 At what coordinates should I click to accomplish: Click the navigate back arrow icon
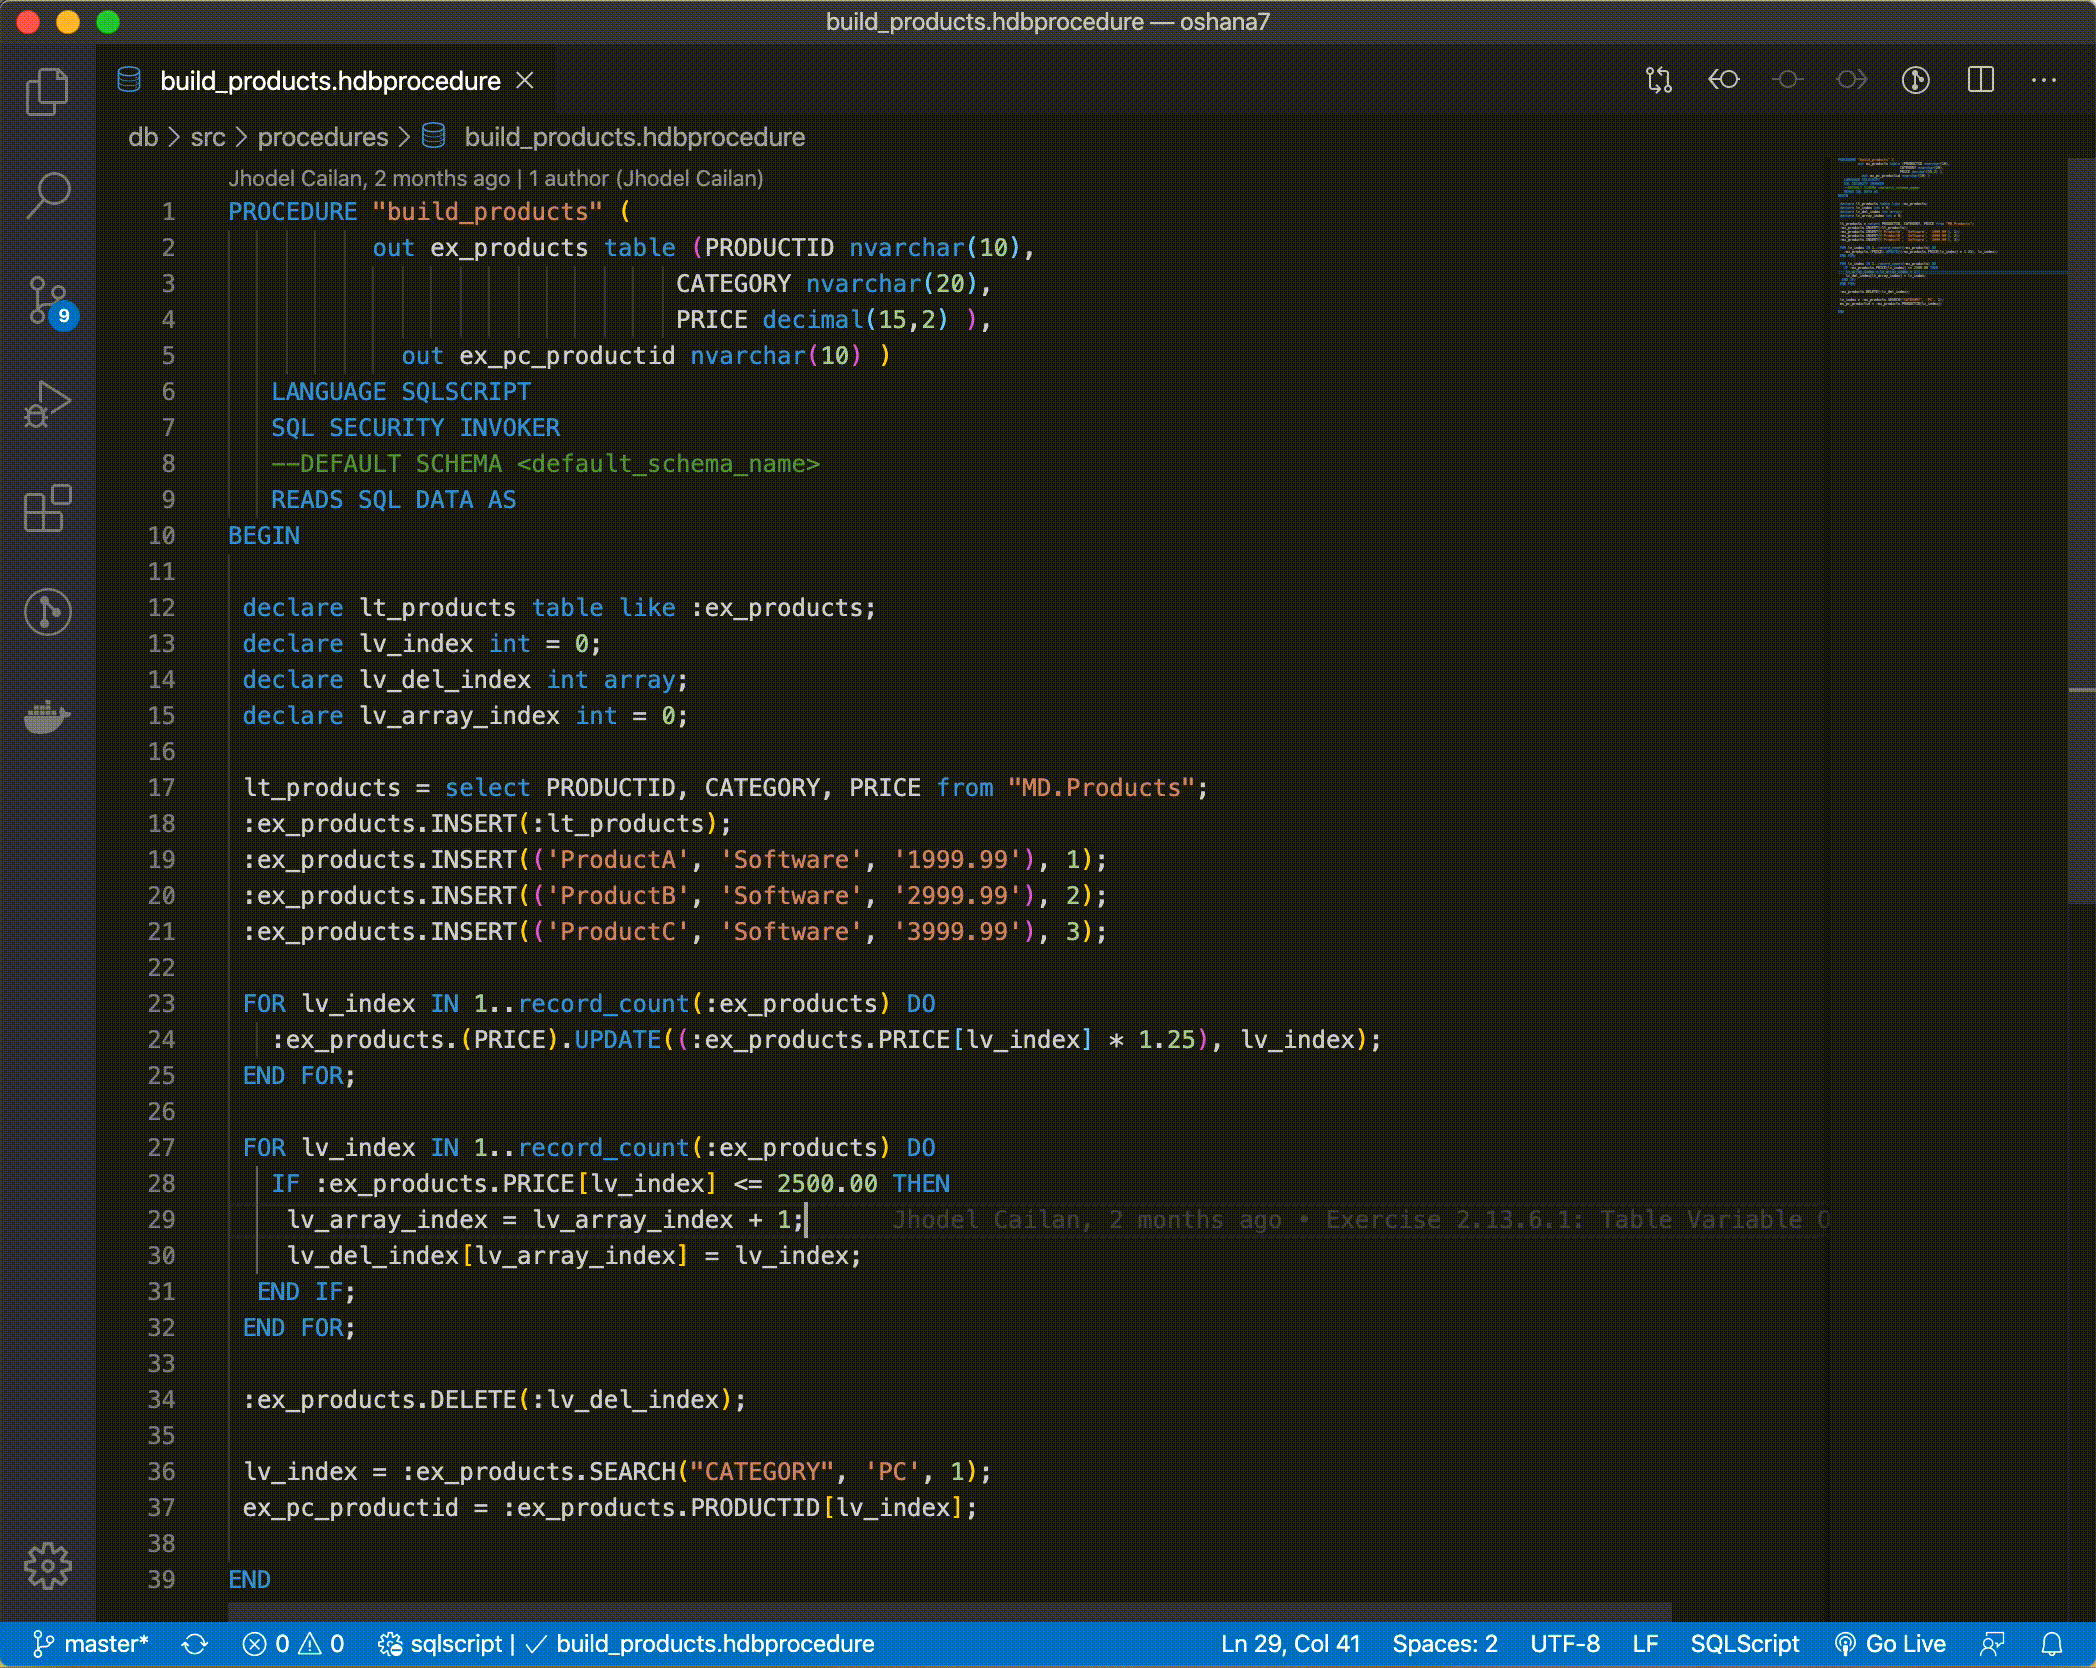point(1727,80)
